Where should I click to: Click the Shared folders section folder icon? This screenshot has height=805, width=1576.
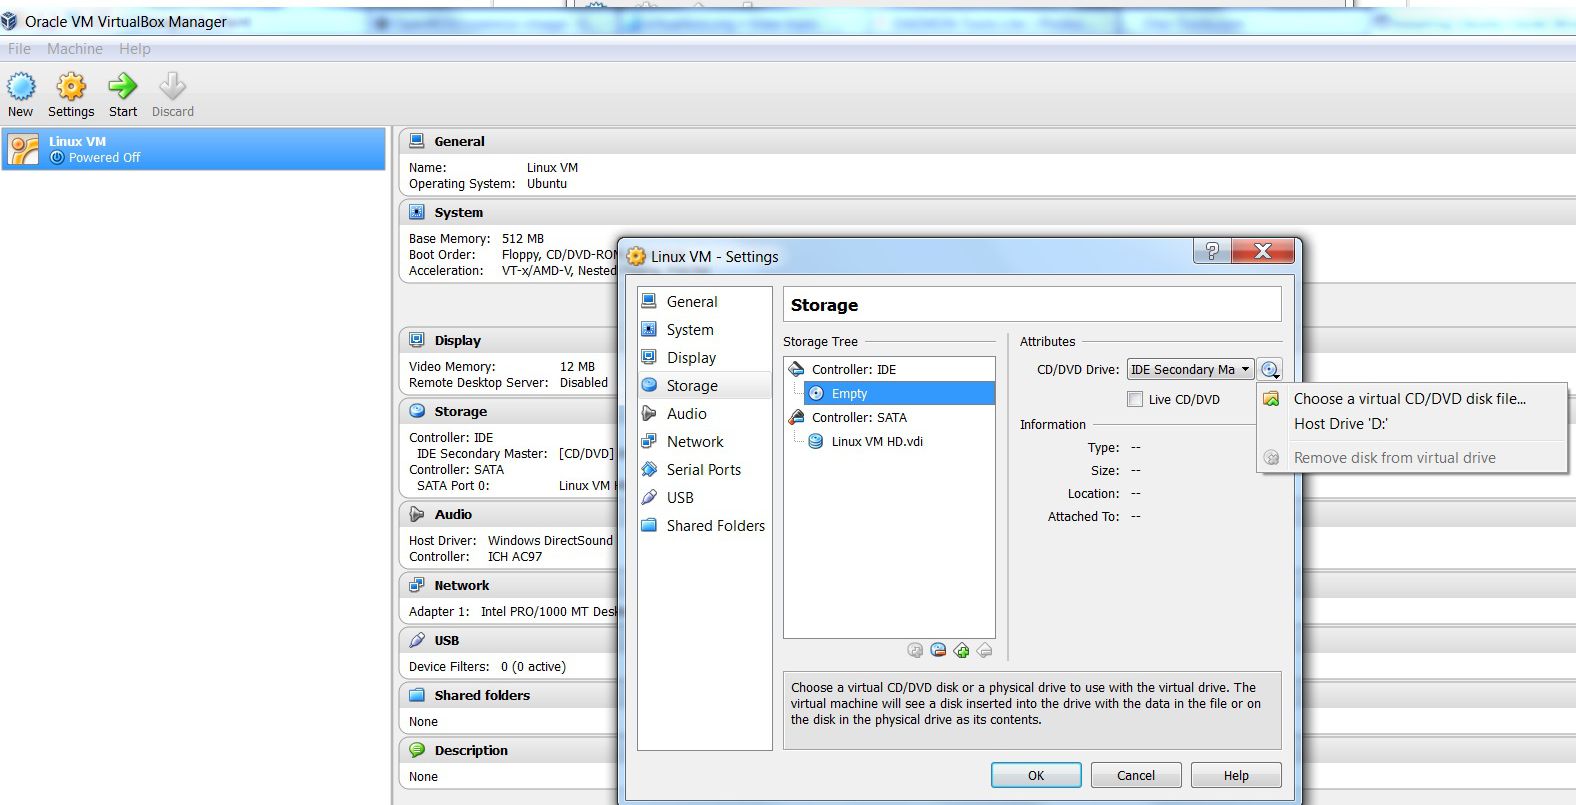tap(417, 695)
